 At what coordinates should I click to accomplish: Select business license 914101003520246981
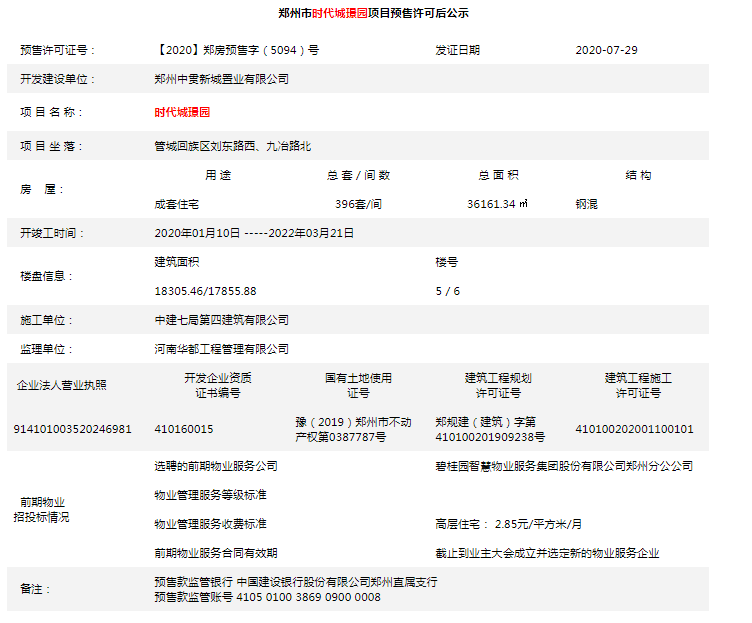click(x=72, y=429)
